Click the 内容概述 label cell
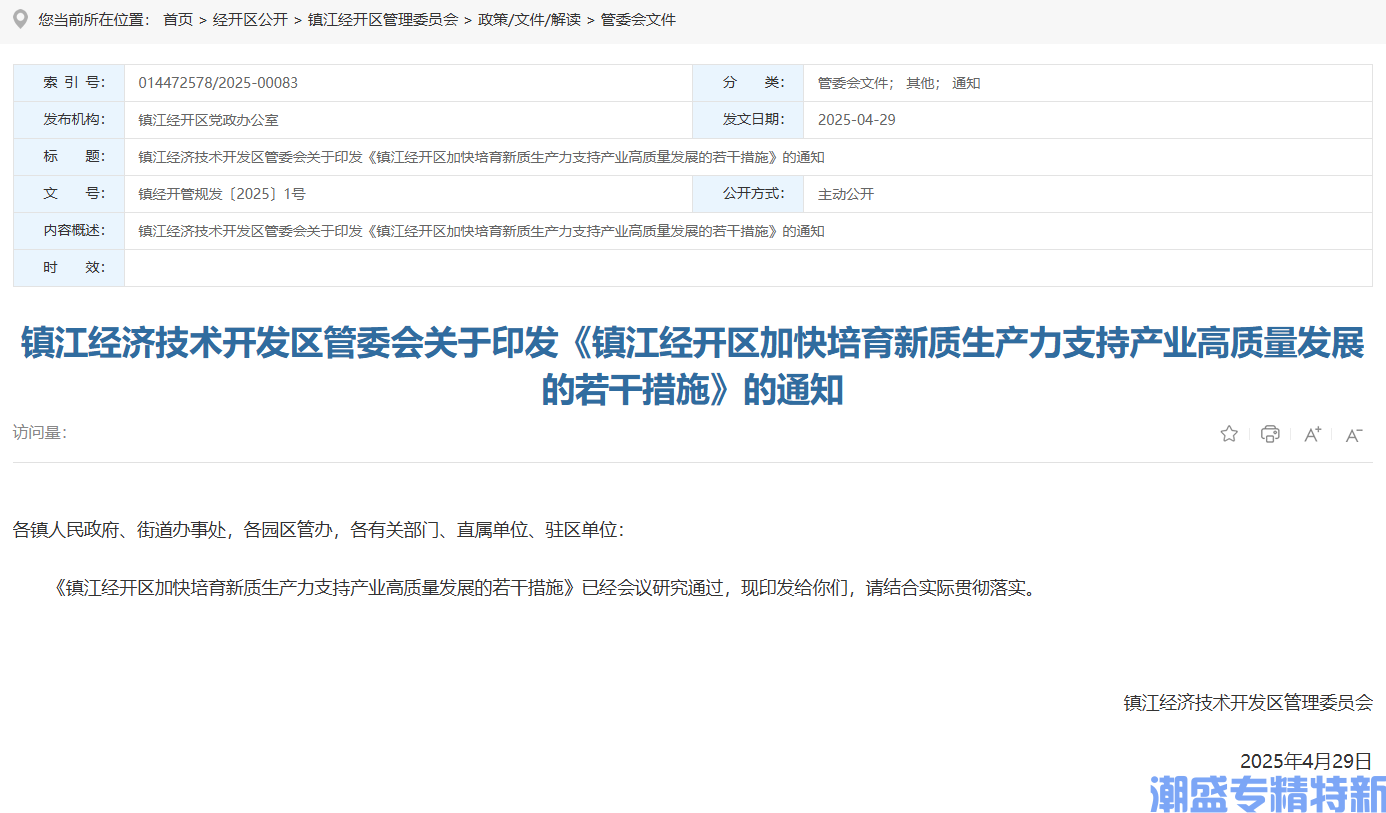 tap(69, 231)
